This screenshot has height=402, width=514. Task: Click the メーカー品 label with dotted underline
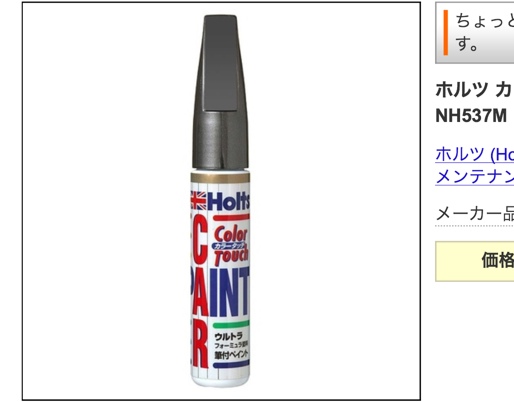[x=475, y=214]
